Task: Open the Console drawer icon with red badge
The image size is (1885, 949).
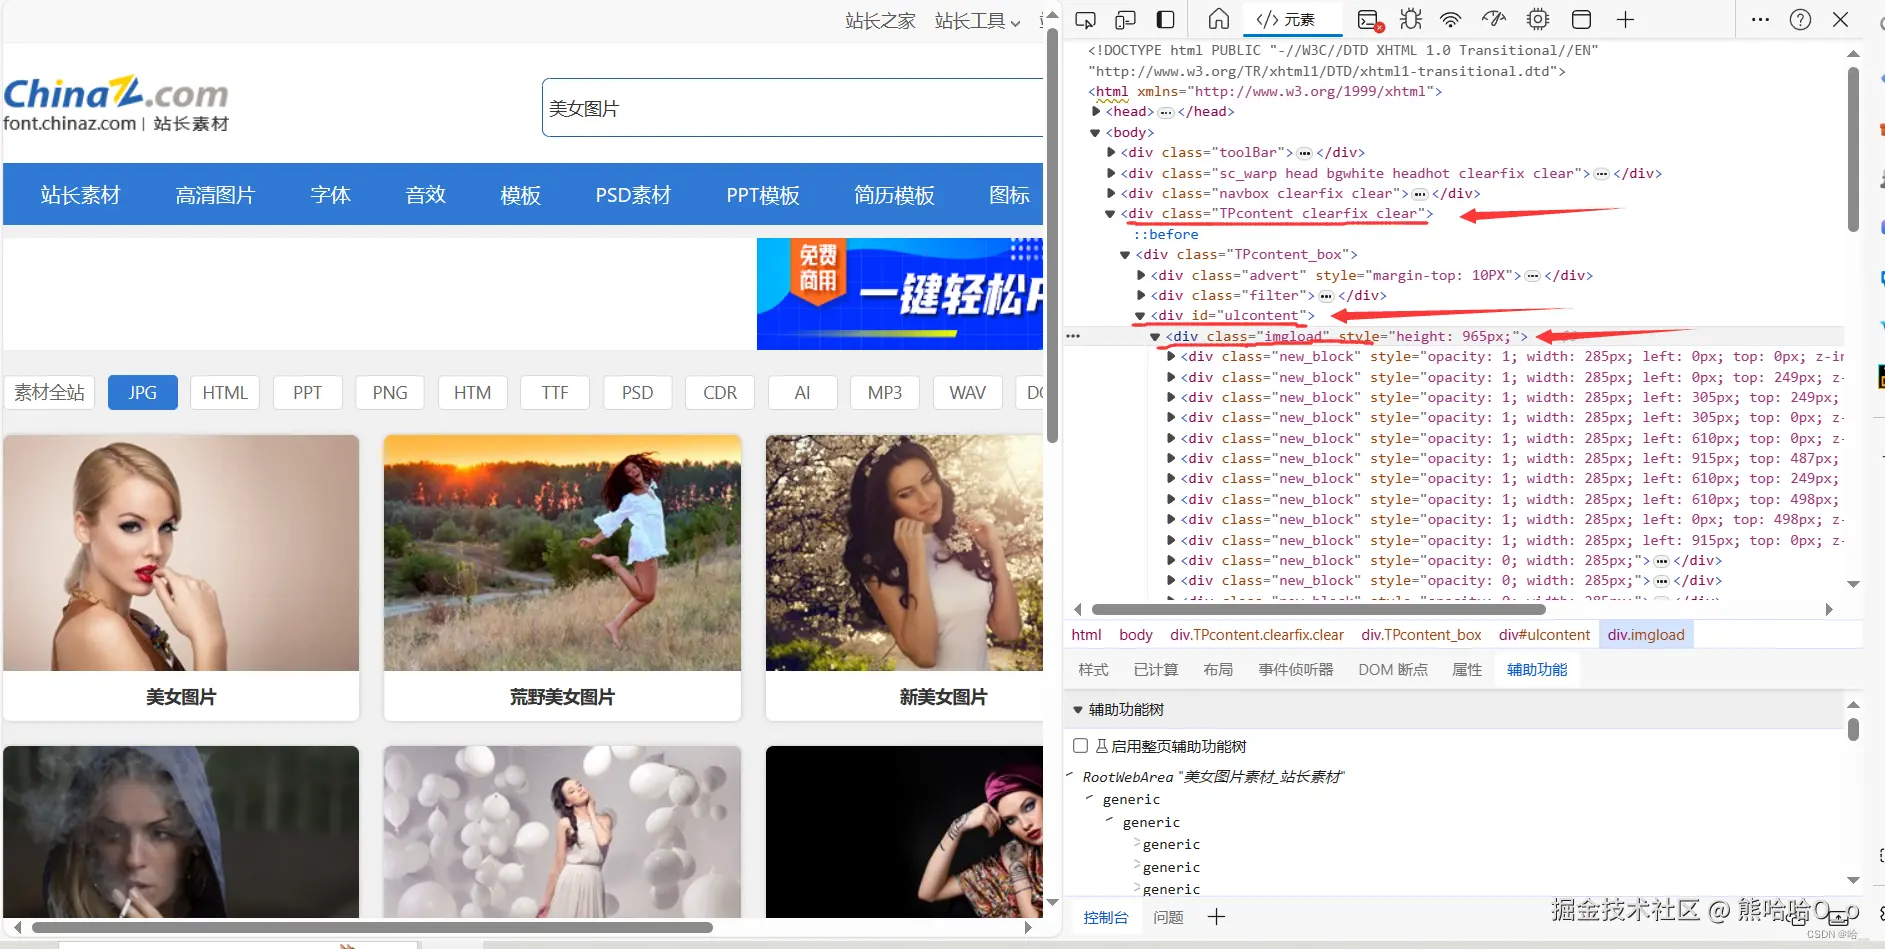Action: pos(1367,19)
